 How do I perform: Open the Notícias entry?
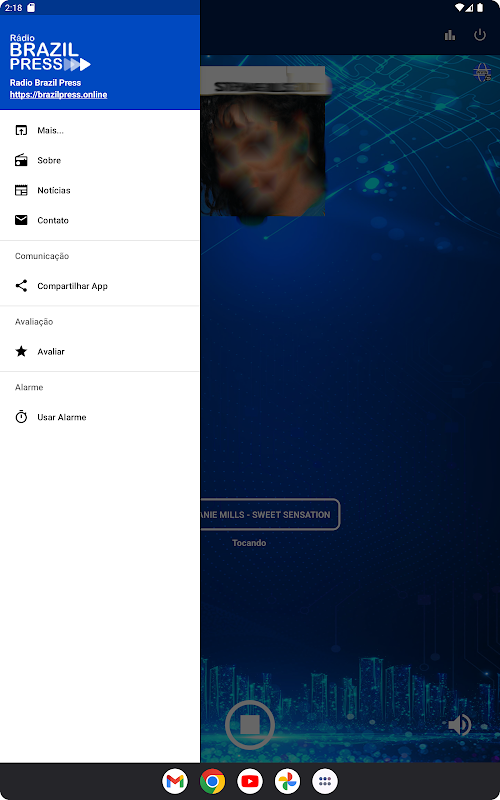[x=100, y=190]
